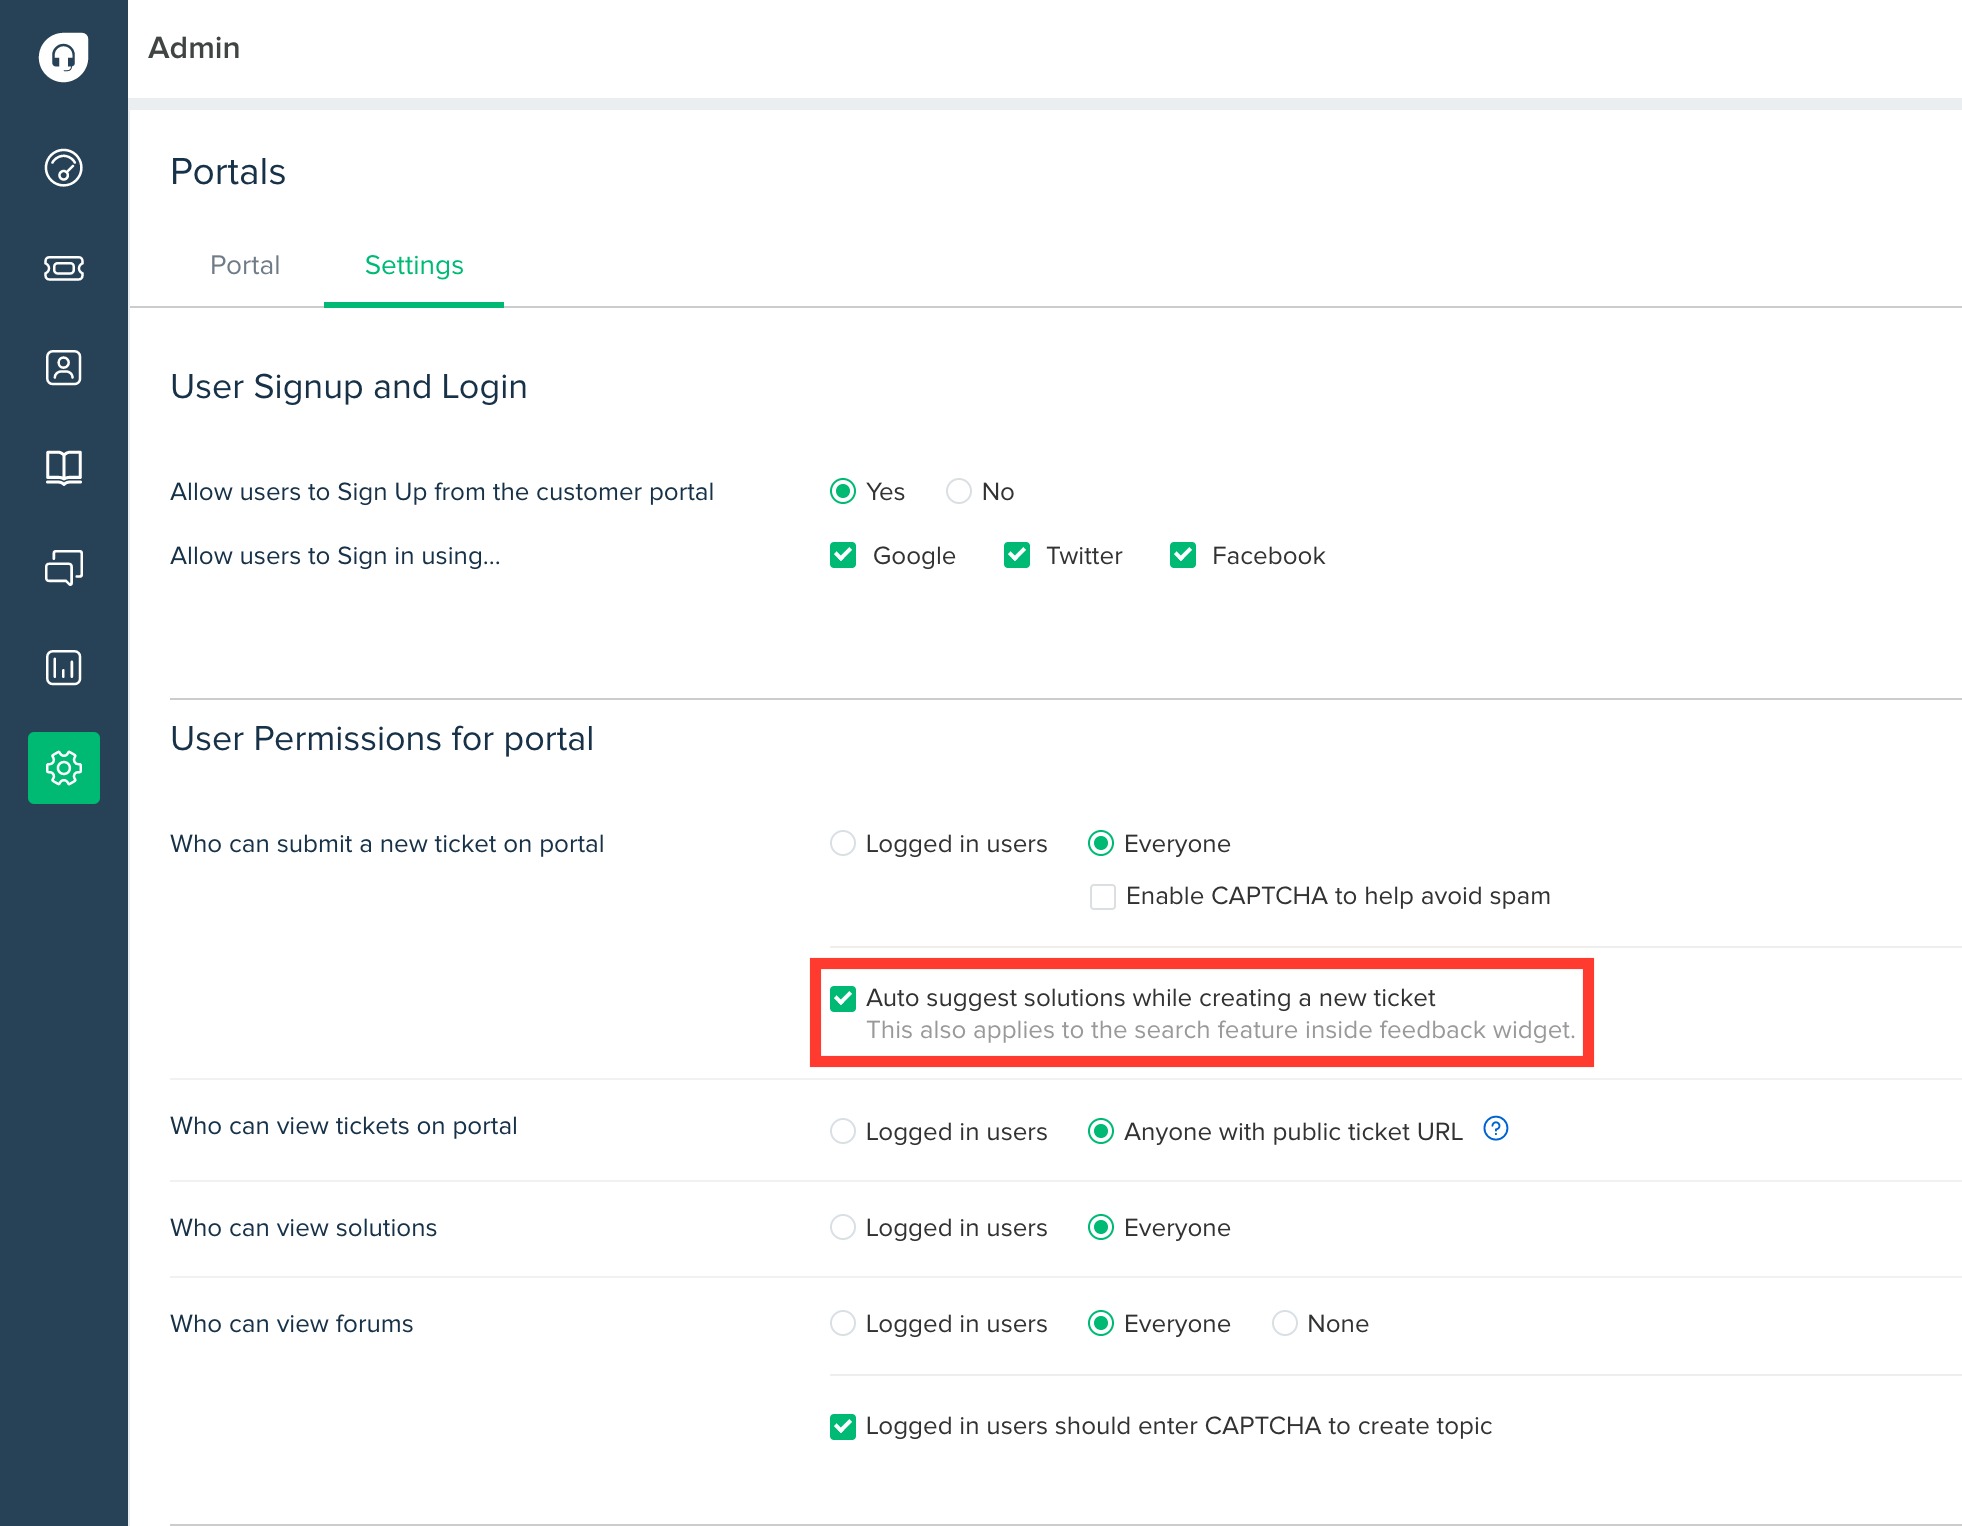This screenshot has width=1962, height=1526.
Task: Open the Contacts icon in sidebar
Action: (63, 368)
